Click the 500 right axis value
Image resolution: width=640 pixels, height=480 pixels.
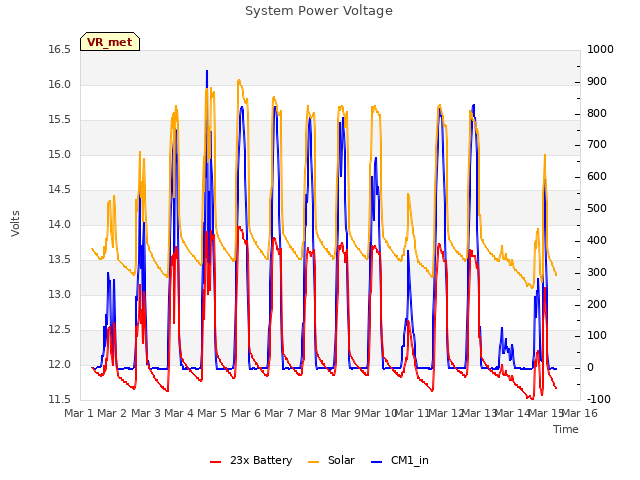597,209
